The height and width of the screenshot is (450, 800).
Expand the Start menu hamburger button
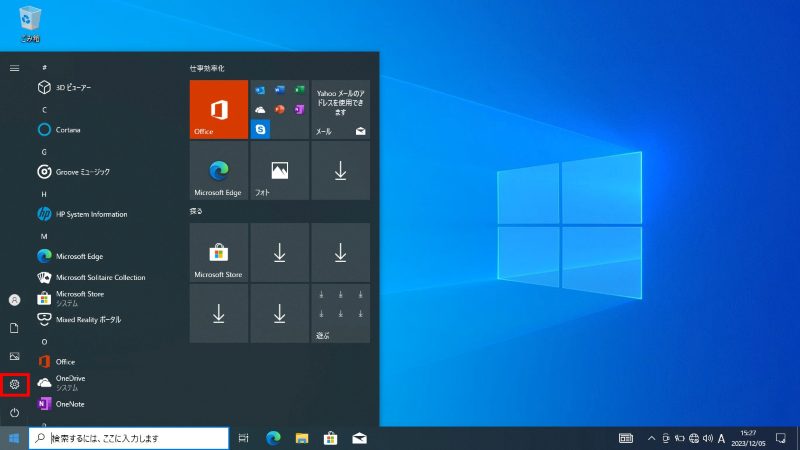pos(14,68)
